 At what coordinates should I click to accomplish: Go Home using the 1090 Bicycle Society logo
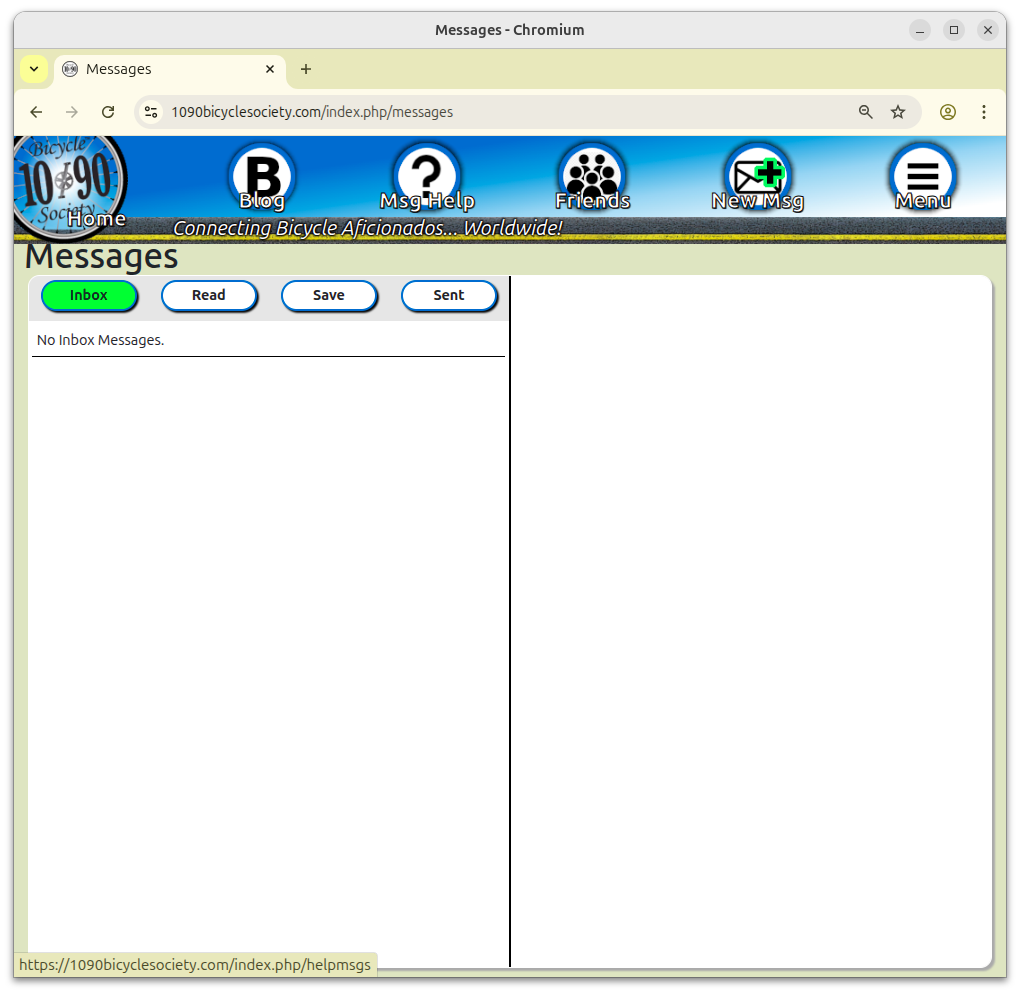coord(69,176)
